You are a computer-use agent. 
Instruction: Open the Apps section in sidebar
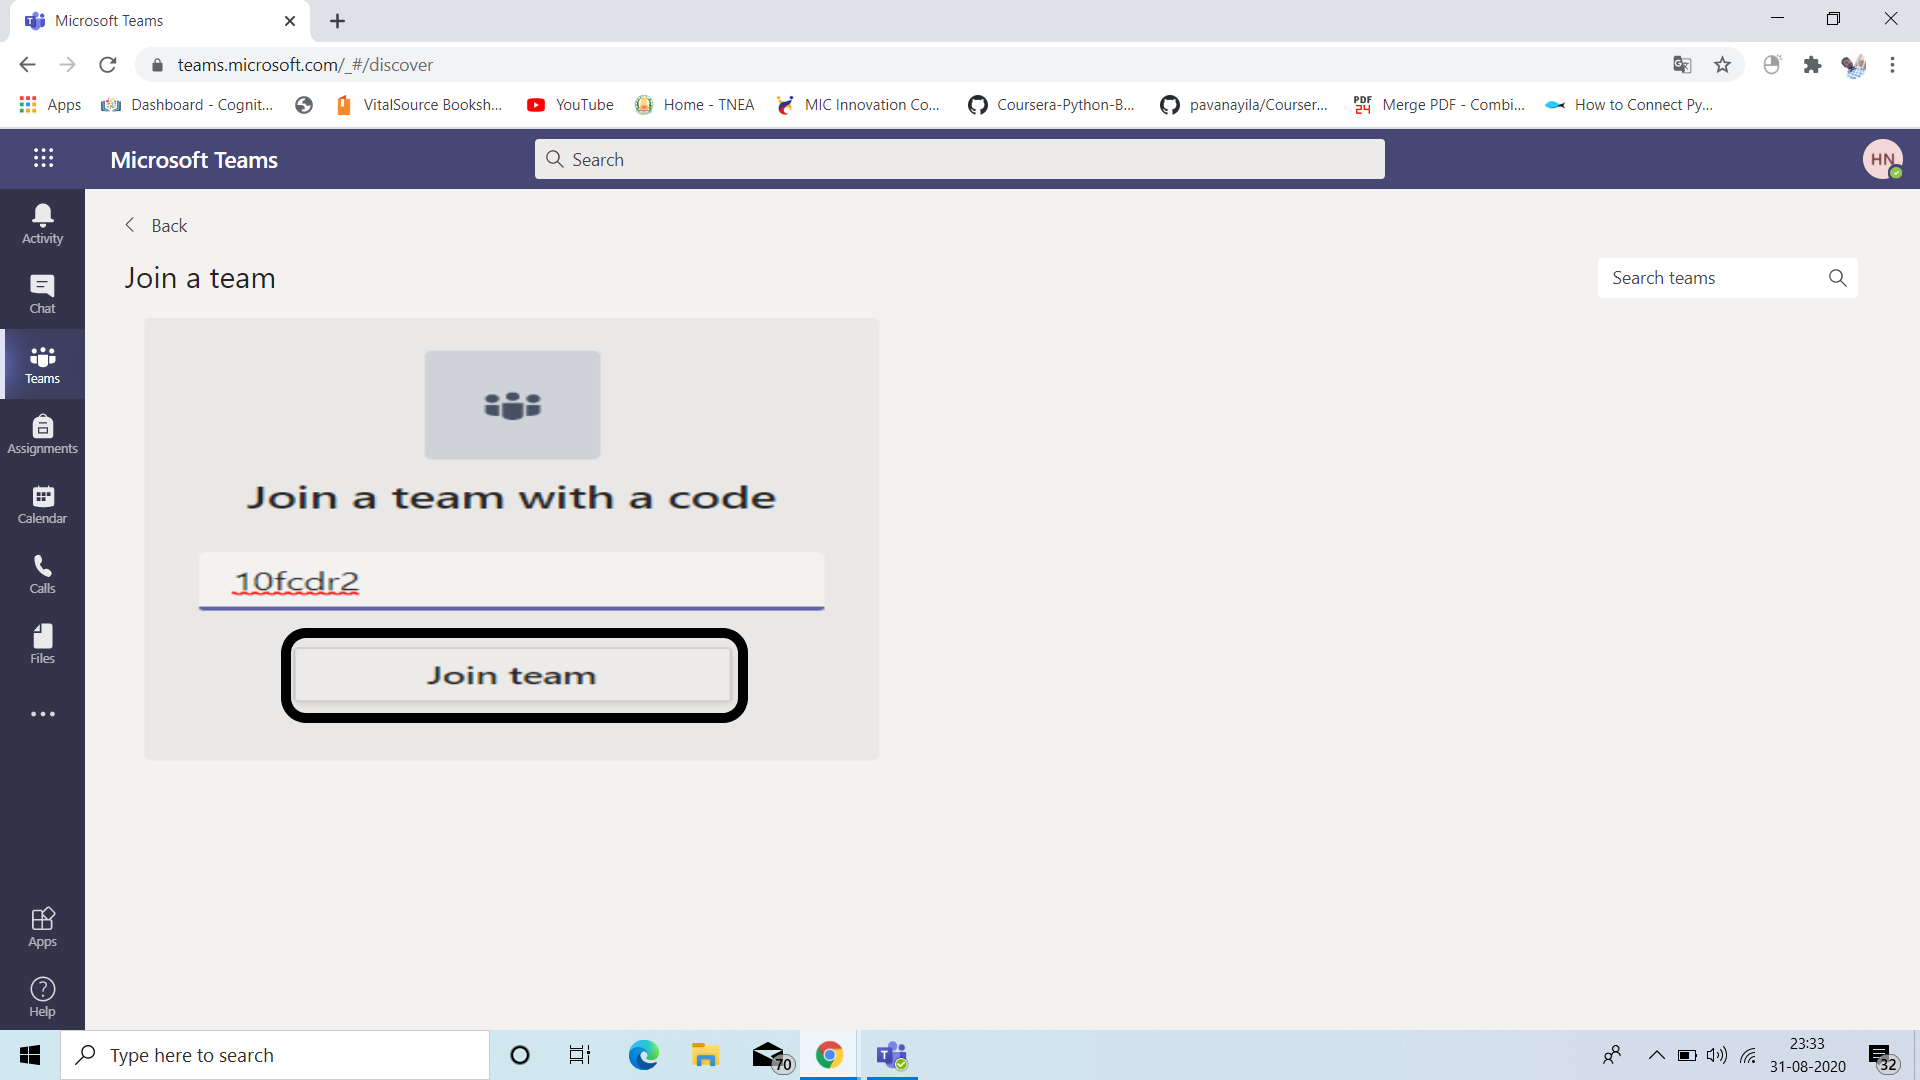click(42, 925)
